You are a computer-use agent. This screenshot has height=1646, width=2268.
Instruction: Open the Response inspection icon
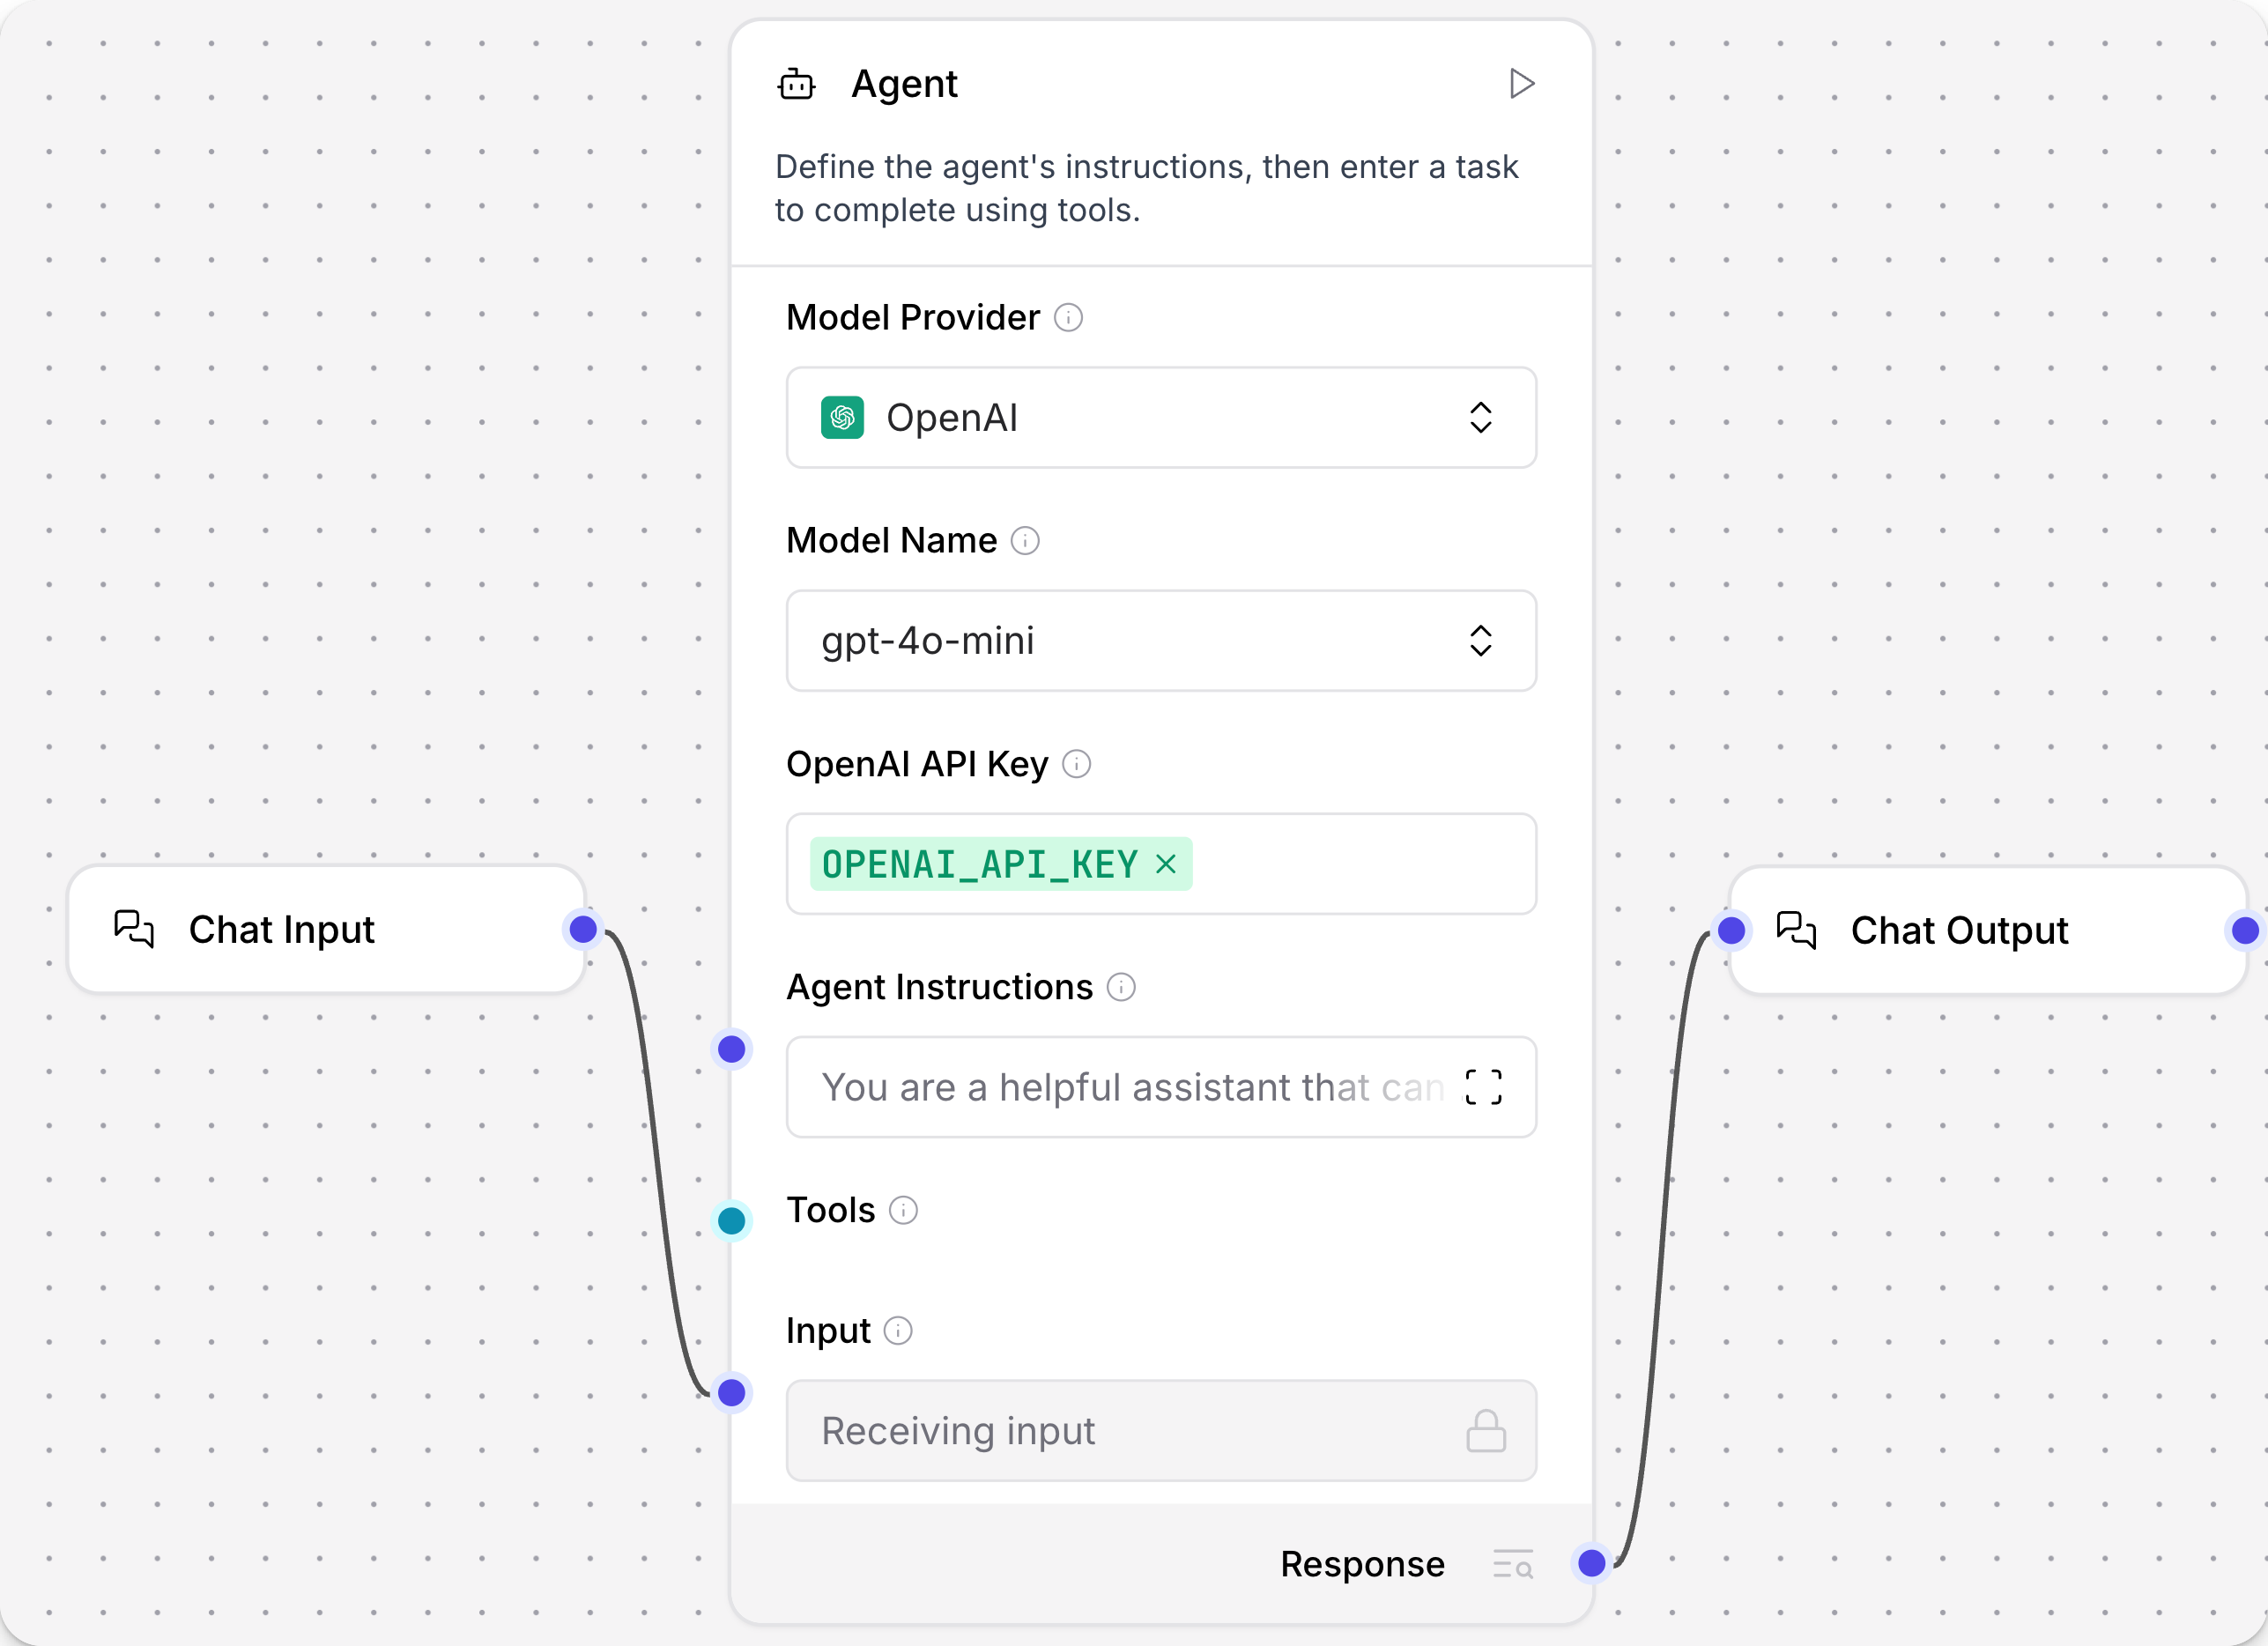(x=1512, y=1564)
